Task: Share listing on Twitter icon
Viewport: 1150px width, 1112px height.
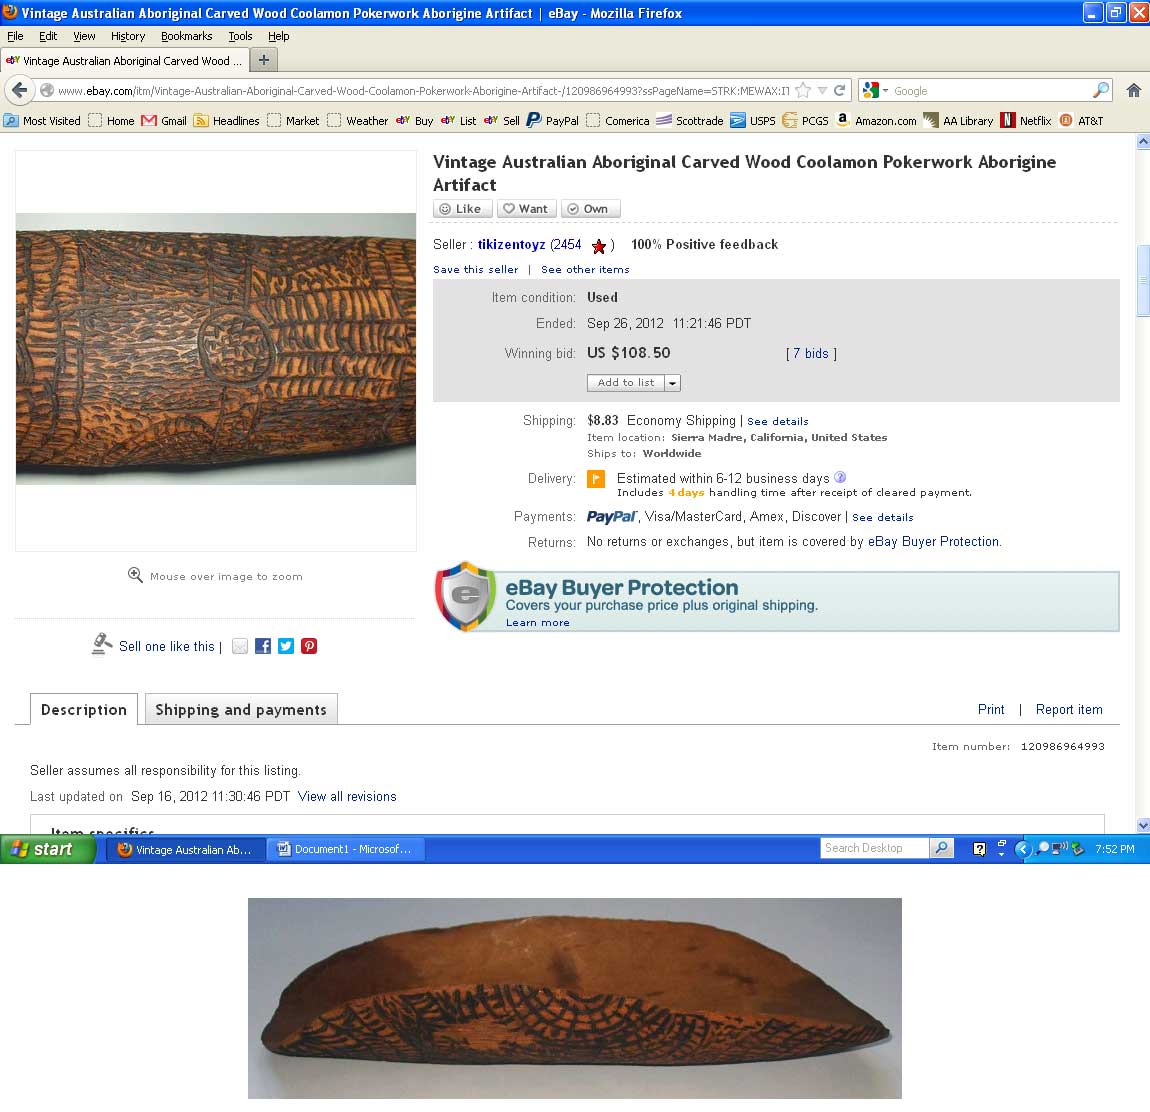Action: (x=286, y=646)
